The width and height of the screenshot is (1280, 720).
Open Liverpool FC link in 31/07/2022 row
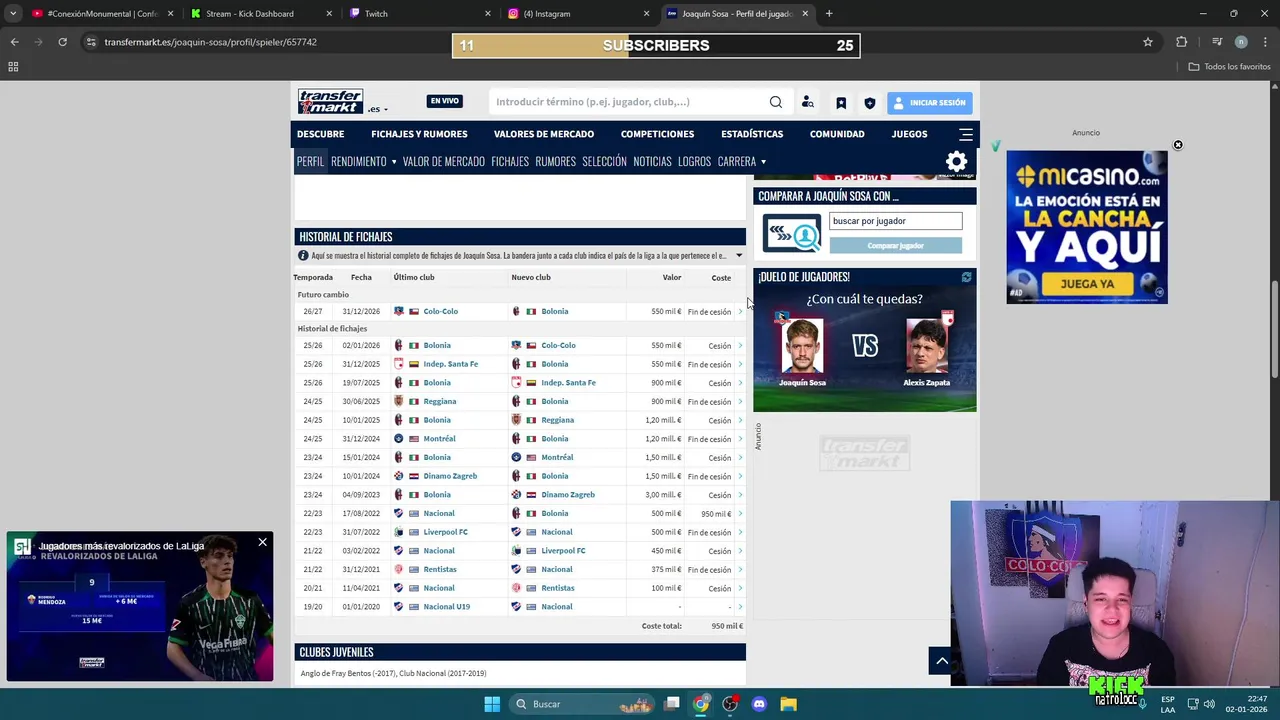coord(445,532)
